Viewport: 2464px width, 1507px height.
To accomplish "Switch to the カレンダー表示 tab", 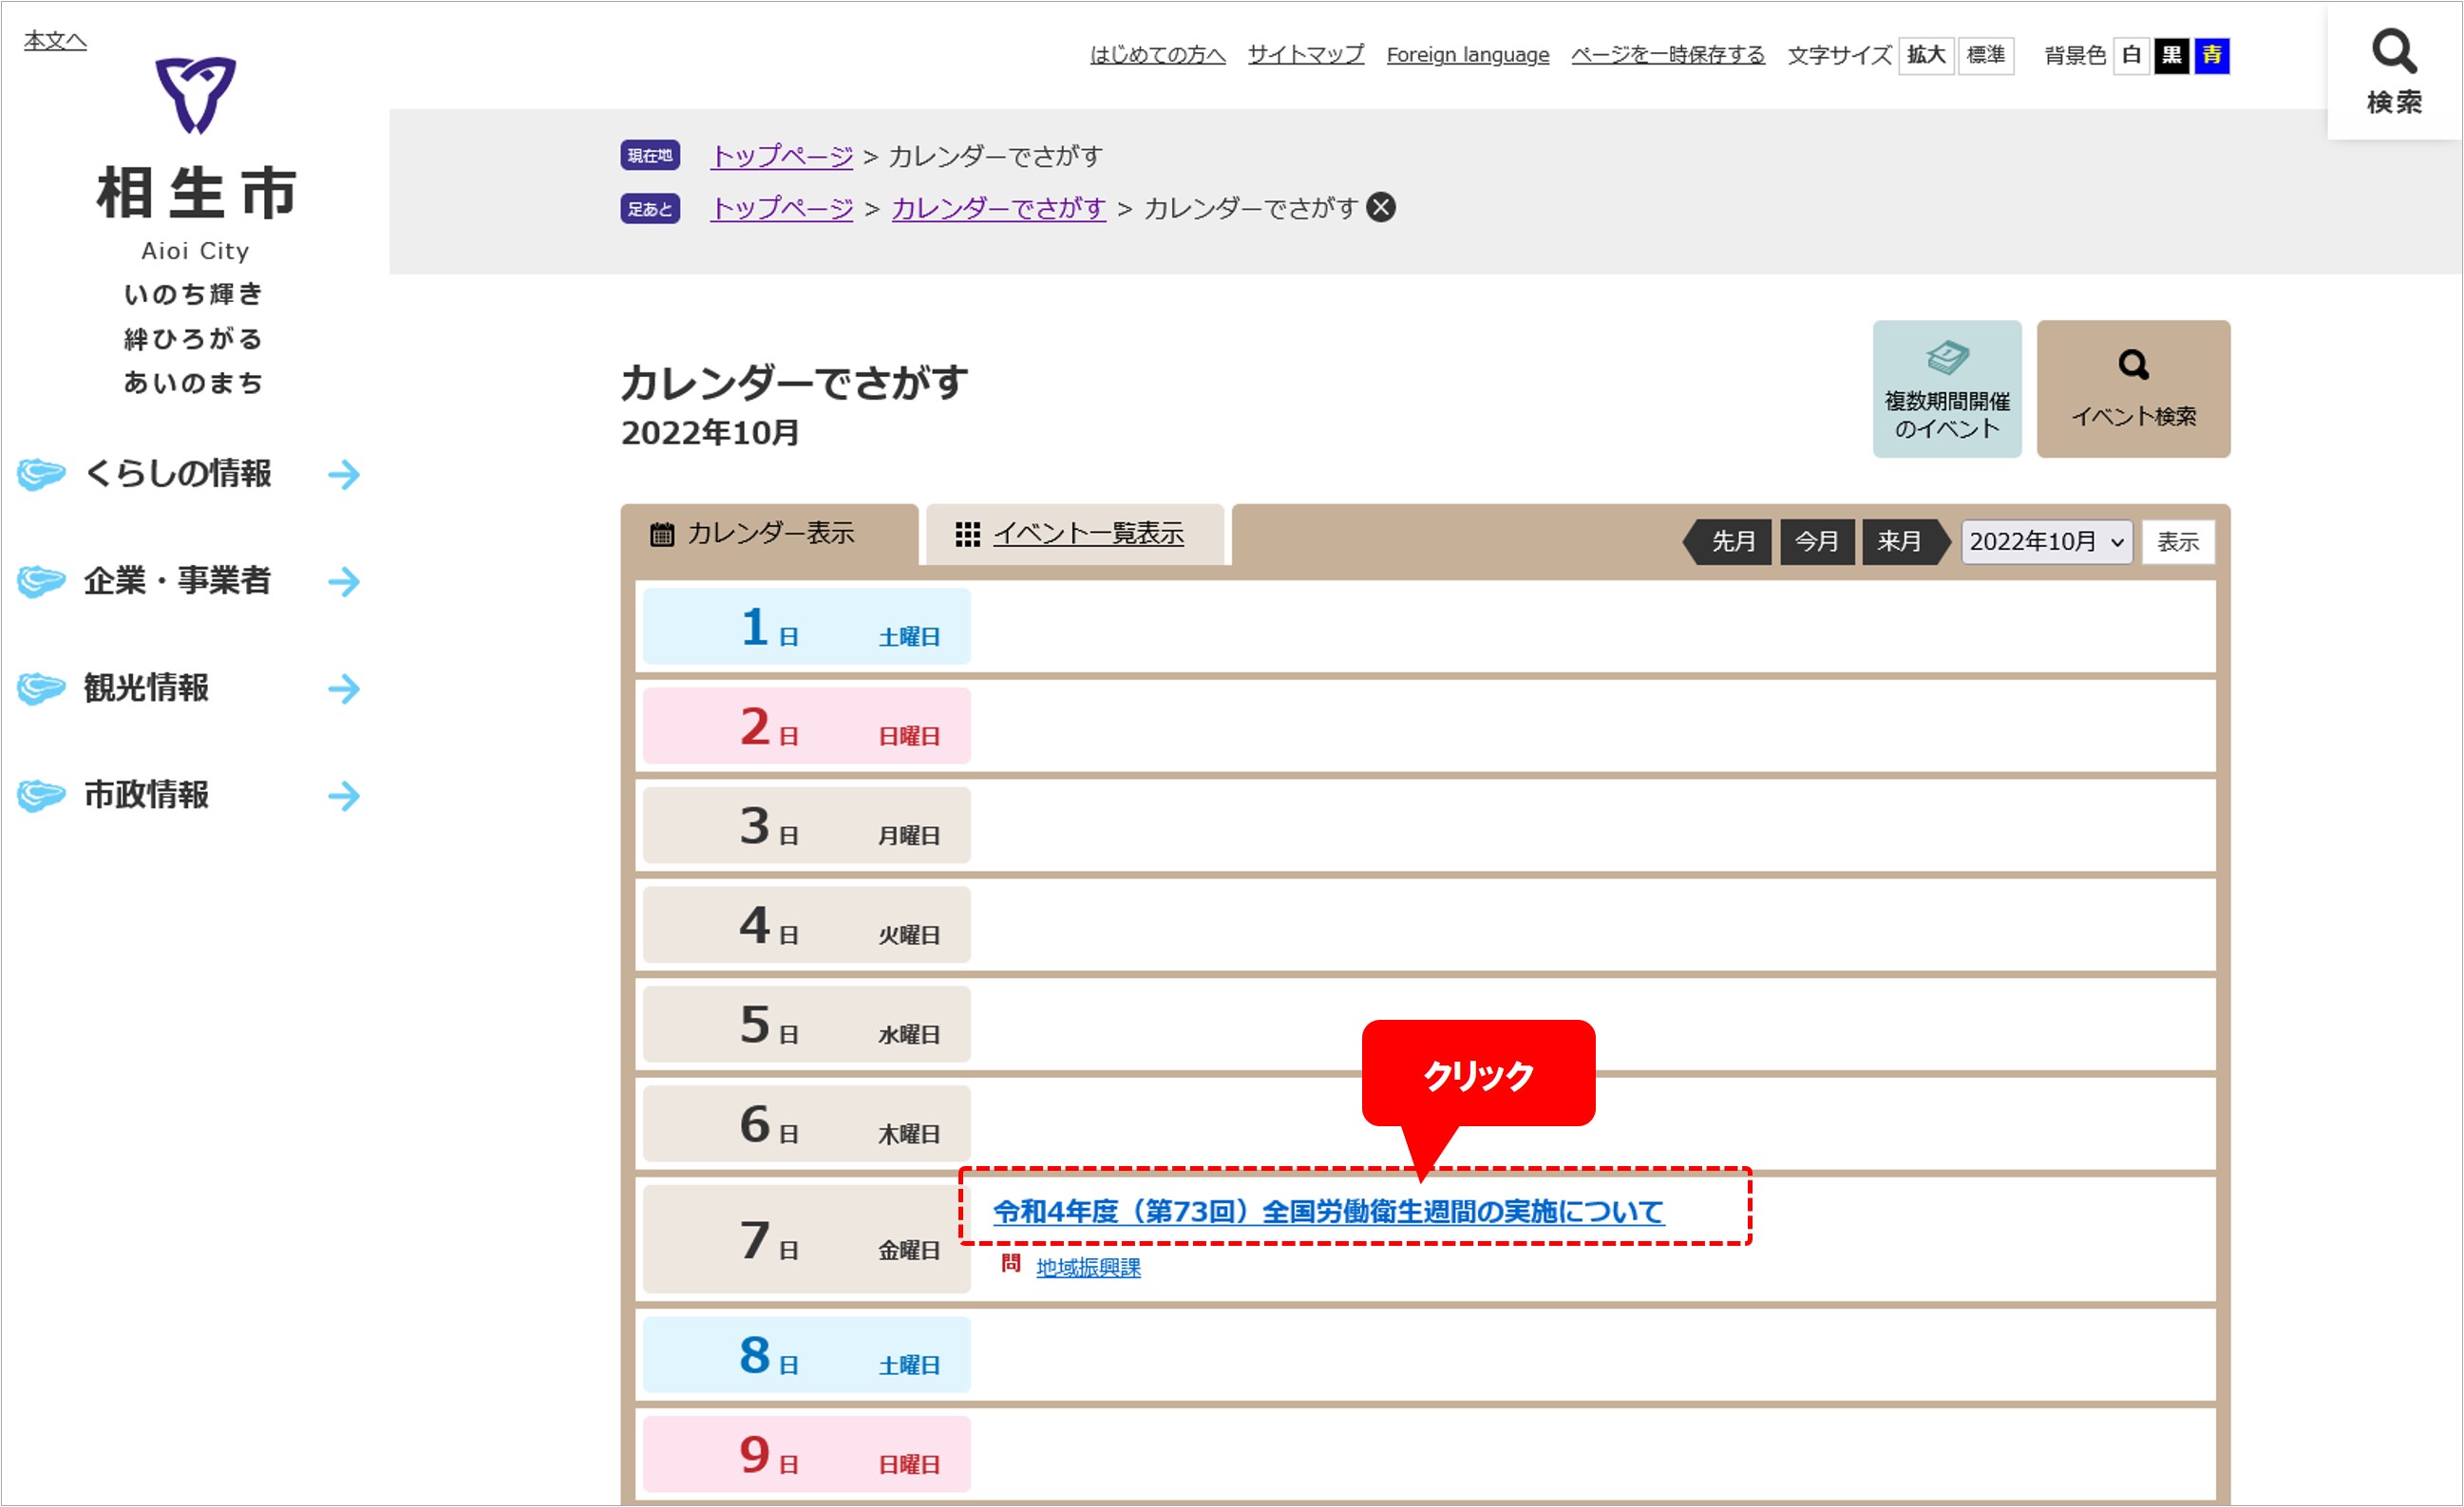I will [x=769, y=534].
